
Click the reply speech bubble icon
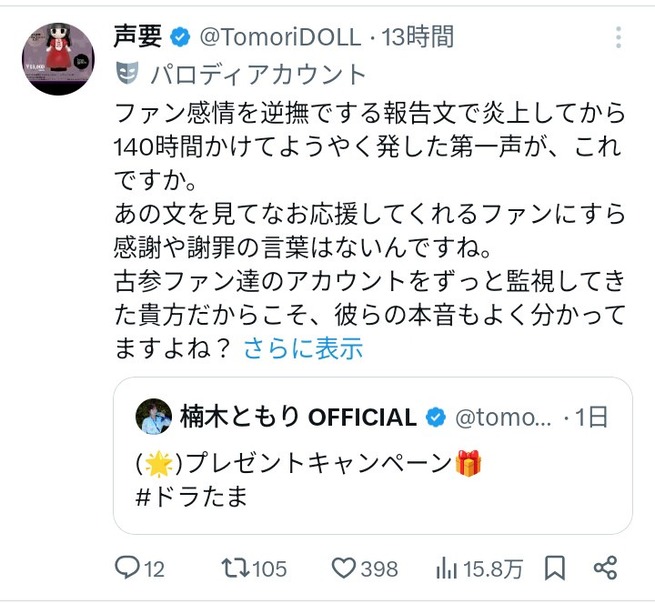pyautogui.click(x=127, y=568)
